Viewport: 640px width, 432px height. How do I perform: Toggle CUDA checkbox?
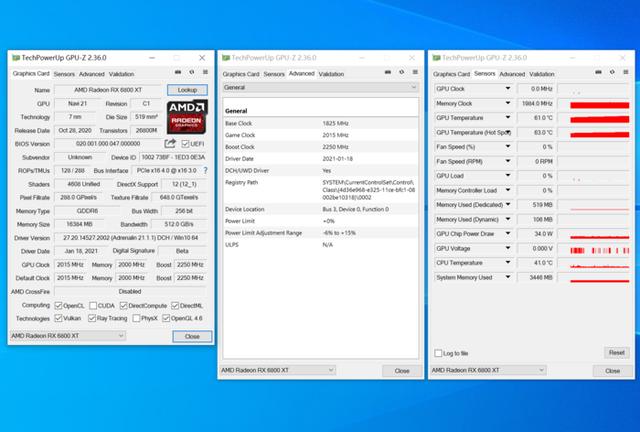click(93, 305)
